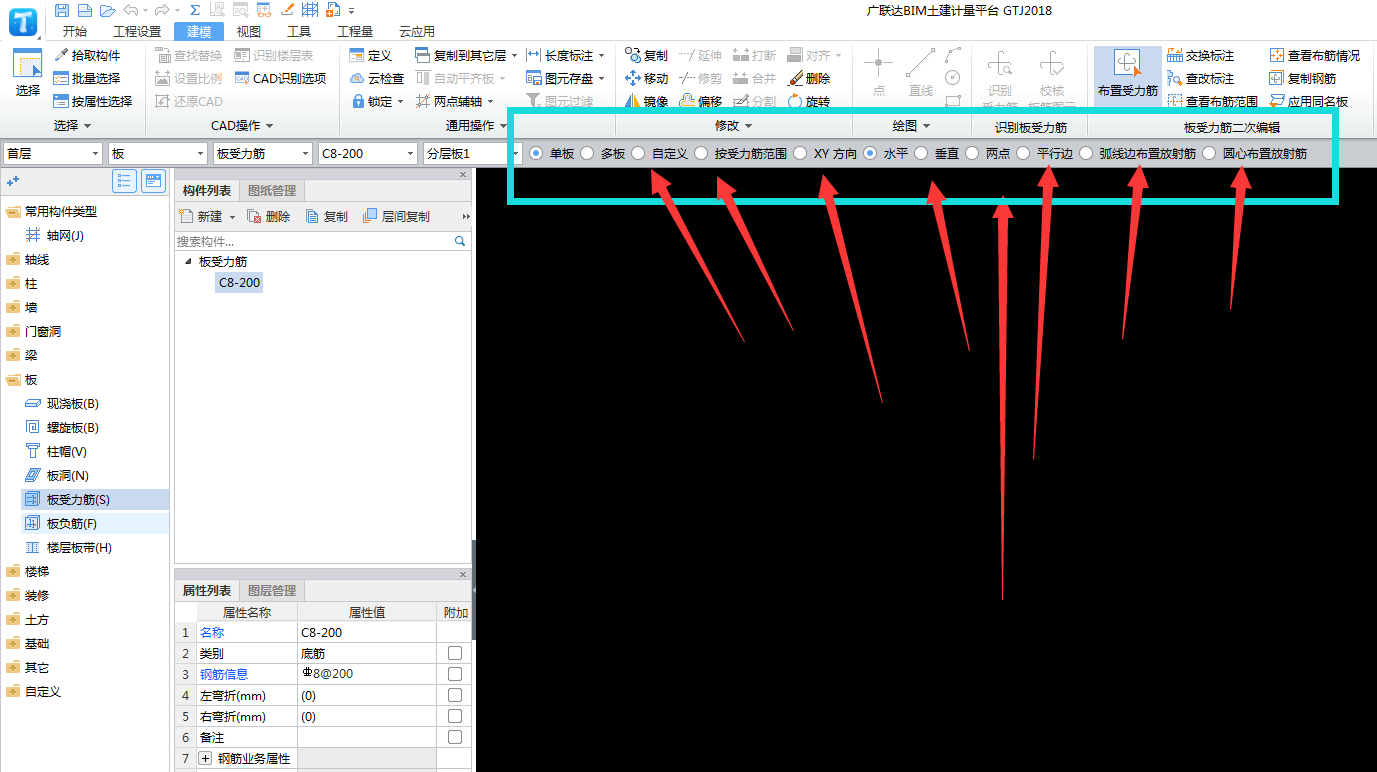Viewport: 1377px width, 772px height.
Task: Click the 钢筋信息 value cell
Action: point(367,674)
